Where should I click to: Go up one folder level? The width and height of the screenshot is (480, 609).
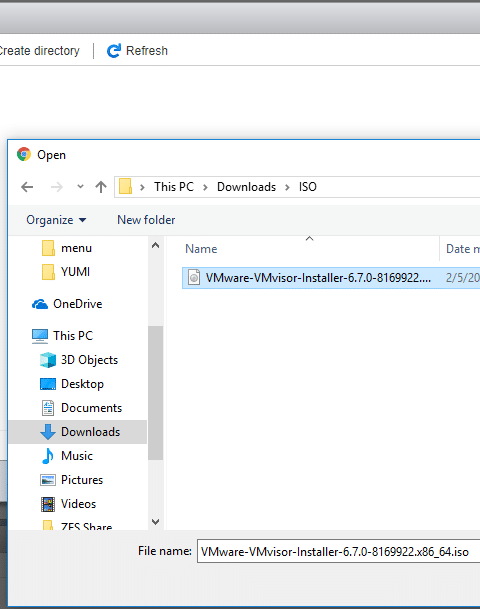101,187
